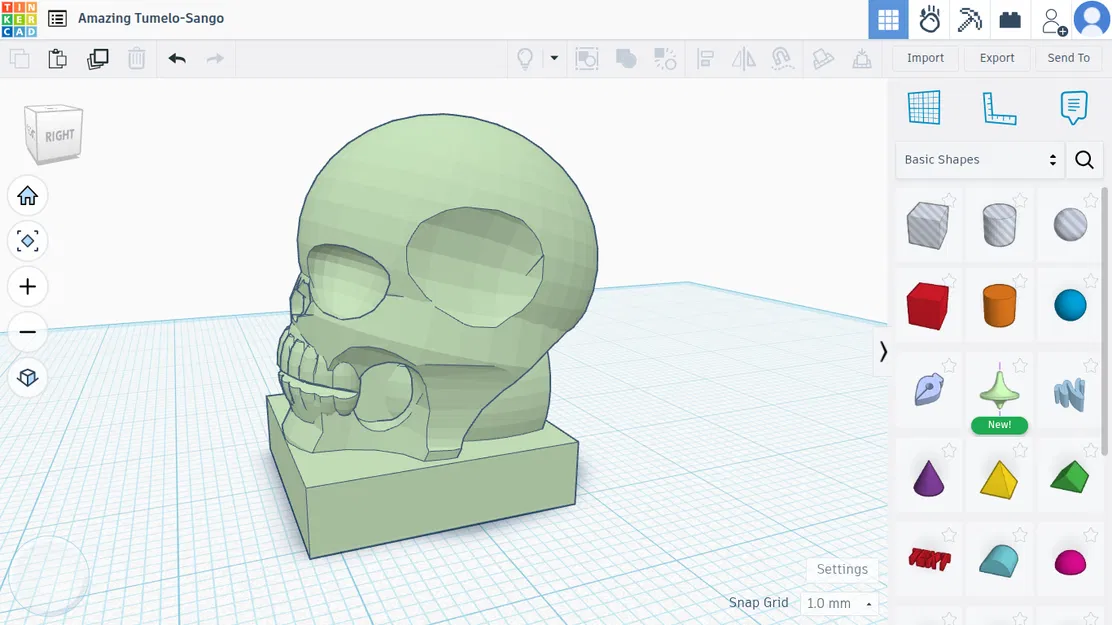This screenshot has width=1112, height=625.
Task: Select the Align tool in the toolbar
Action: click(x=706, y=59)
